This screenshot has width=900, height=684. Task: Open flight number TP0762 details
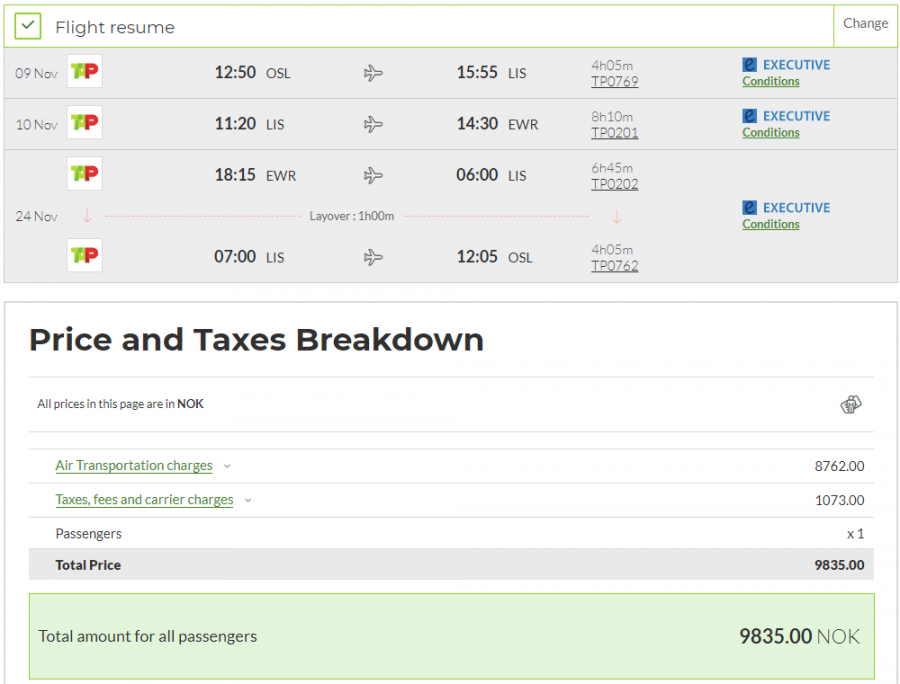click(x=614, y=266)
